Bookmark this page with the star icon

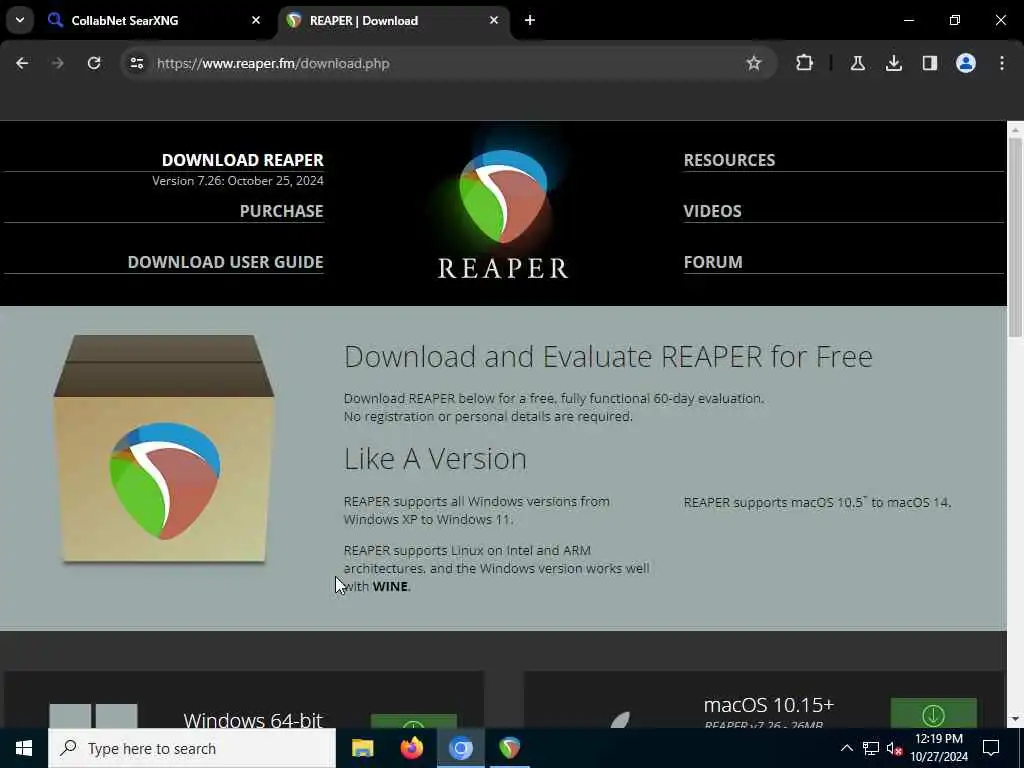(x=754, y=63)
